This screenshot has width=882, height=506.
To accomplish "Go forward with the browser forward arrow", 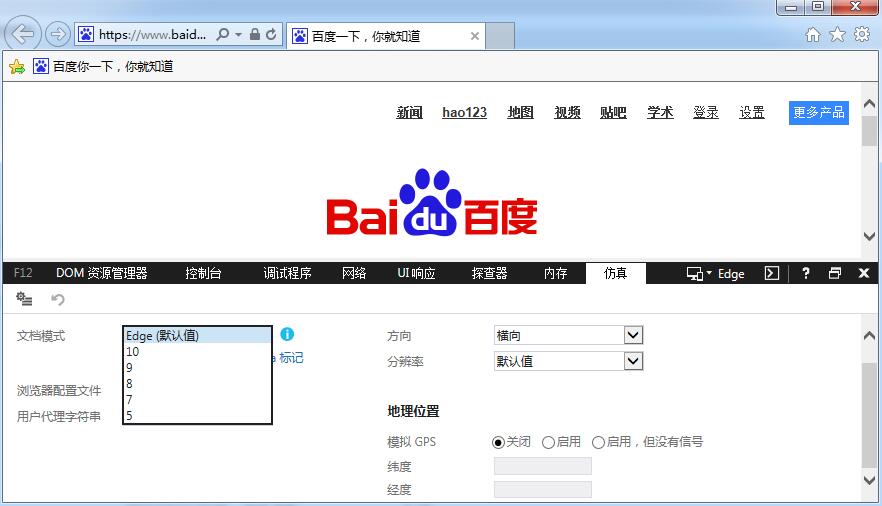I will pos(57,35).
